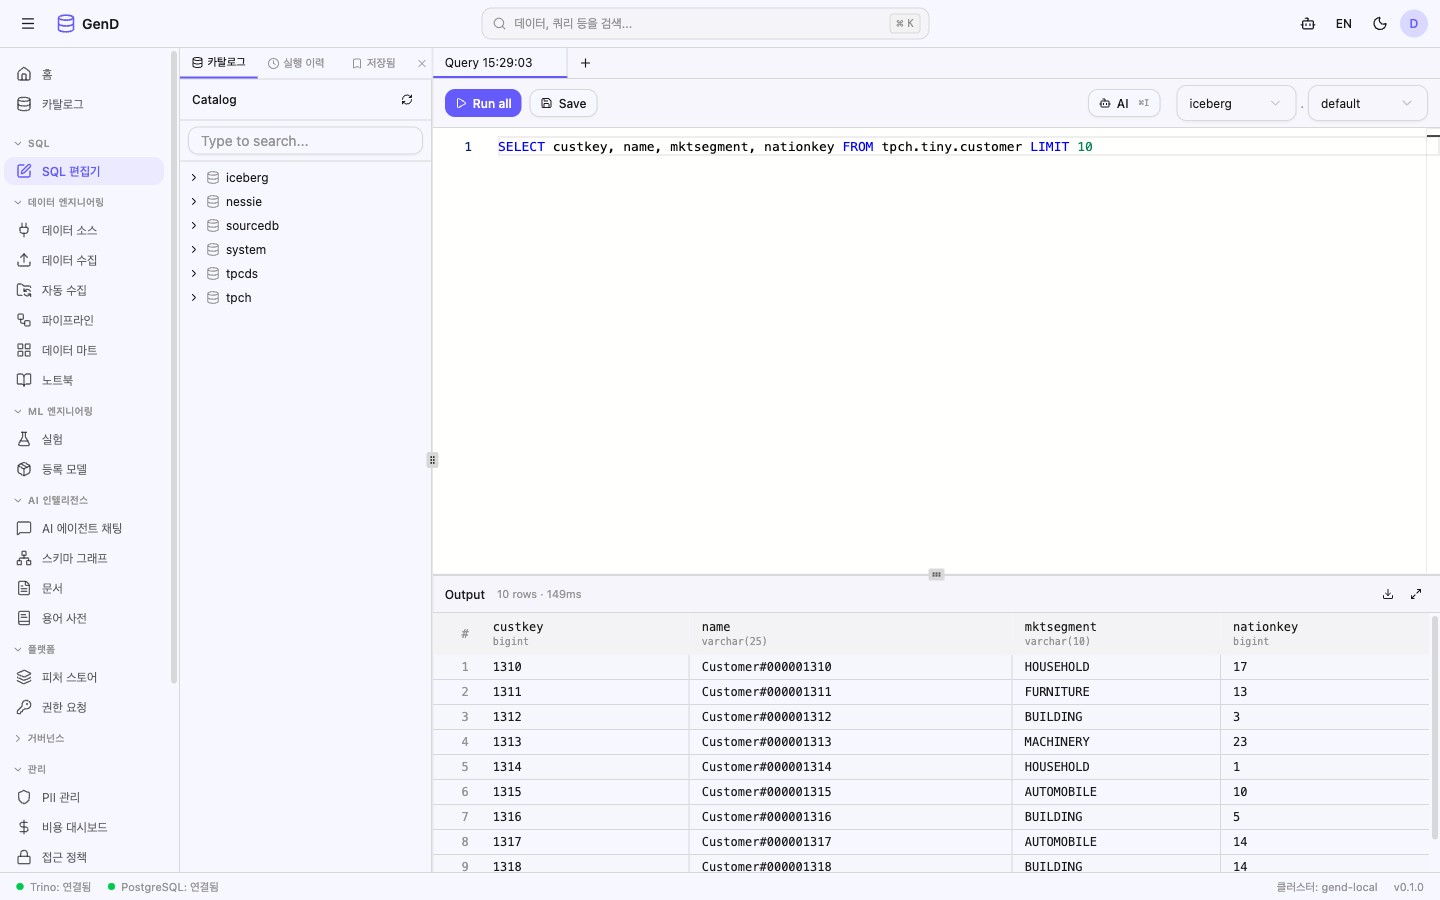
Task: Open 데이터 수집 sidebar item
Action: [84, 260]
